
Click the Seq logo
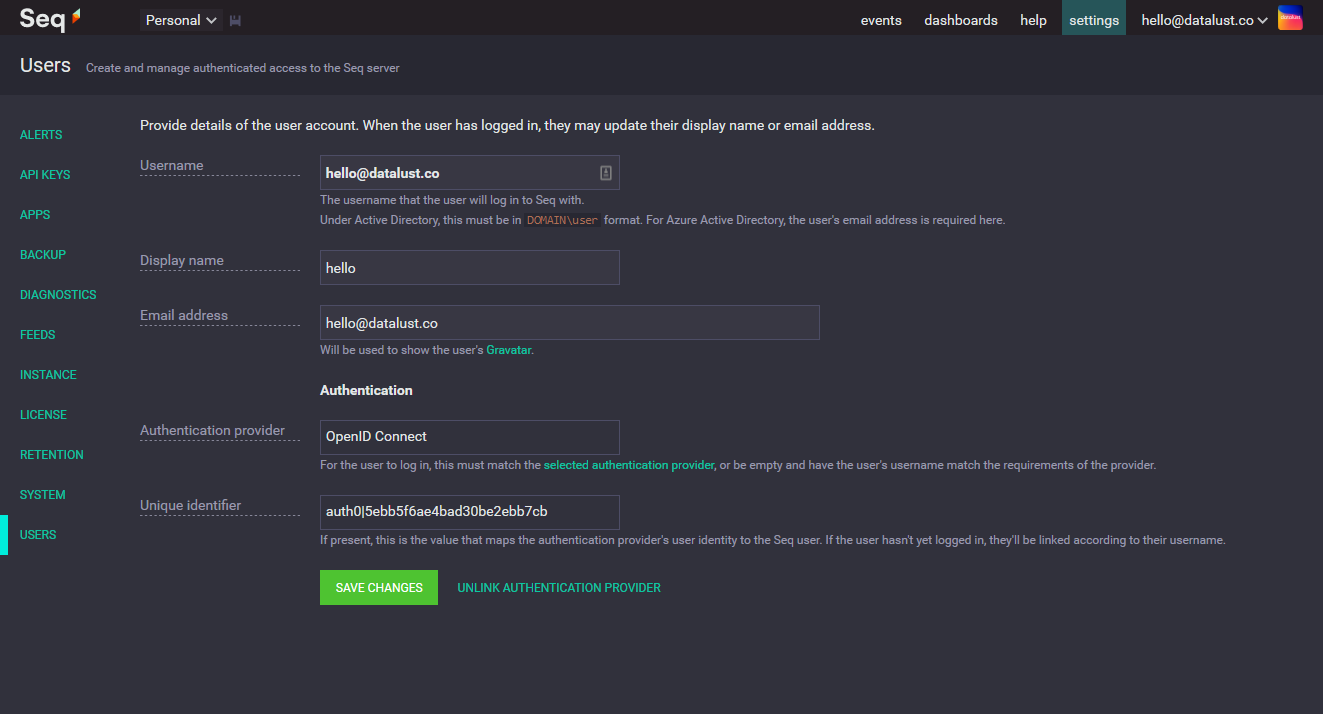[x=50, y=19]
